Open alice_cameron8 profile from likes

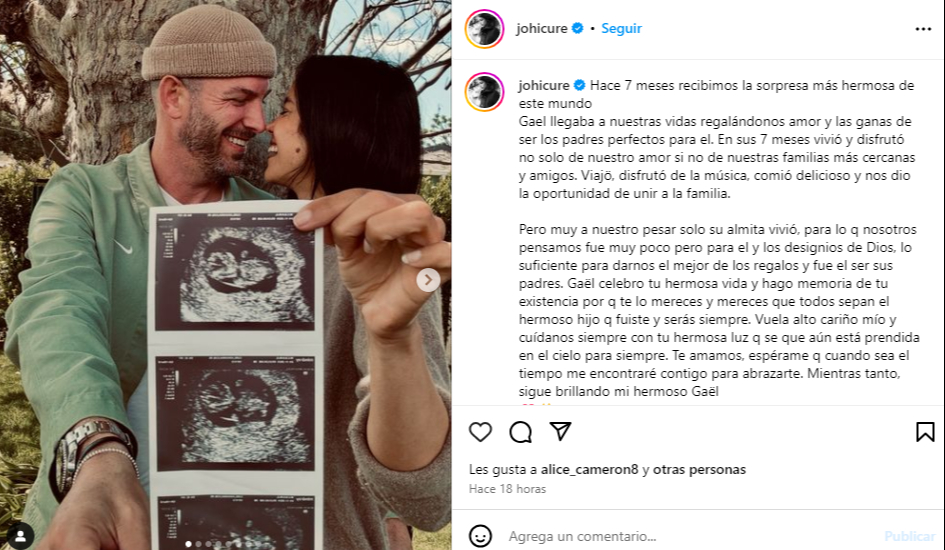[589, 469]
